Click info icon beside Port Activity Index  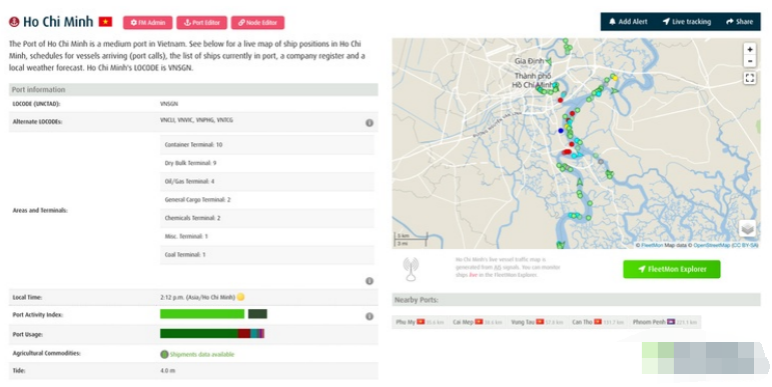pos(369,316)
